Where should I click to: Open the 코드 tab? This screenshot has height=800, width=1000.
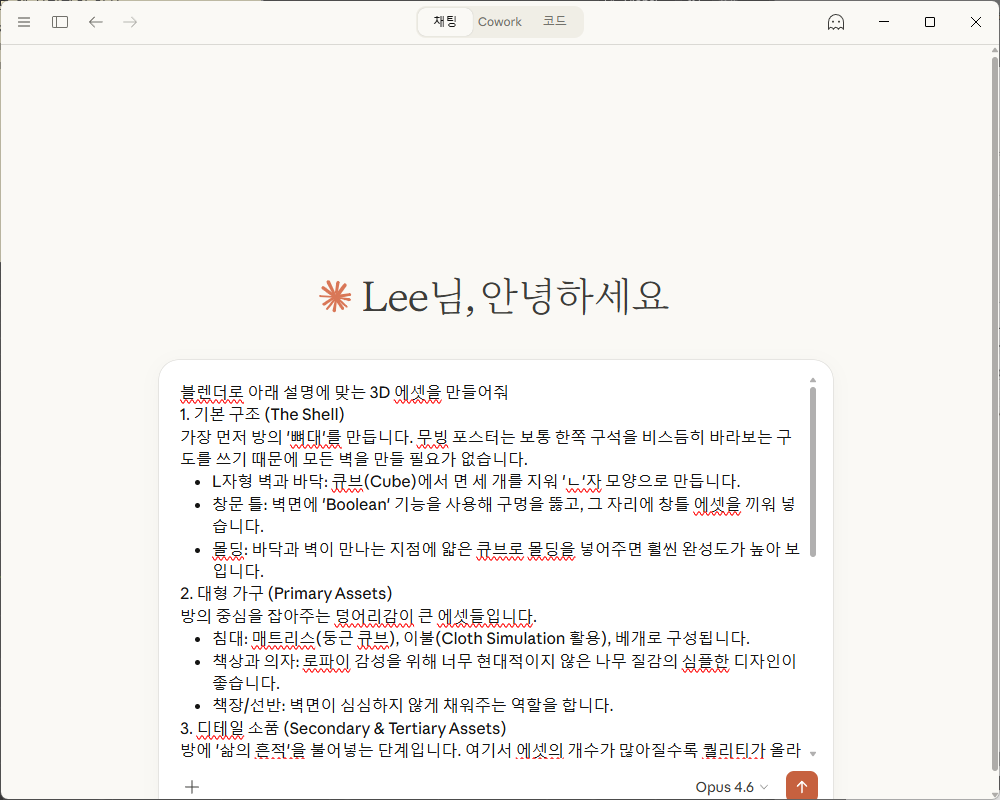(554, 22)
